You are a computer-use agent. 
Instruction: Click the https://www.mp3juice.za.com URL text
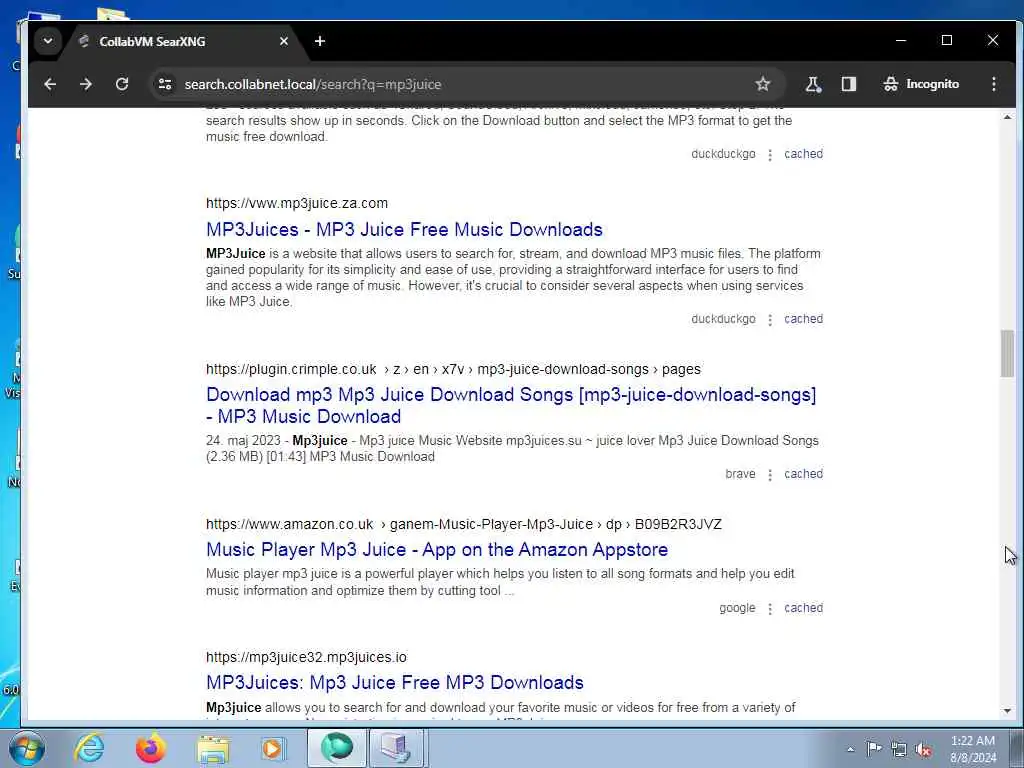click(296, 203)
